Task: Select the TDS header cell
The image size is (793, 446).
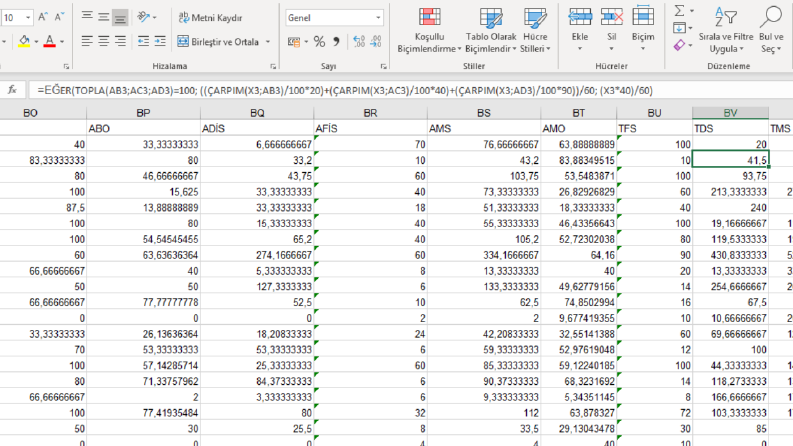Action: pyautogui.click(x=730, y=128)
